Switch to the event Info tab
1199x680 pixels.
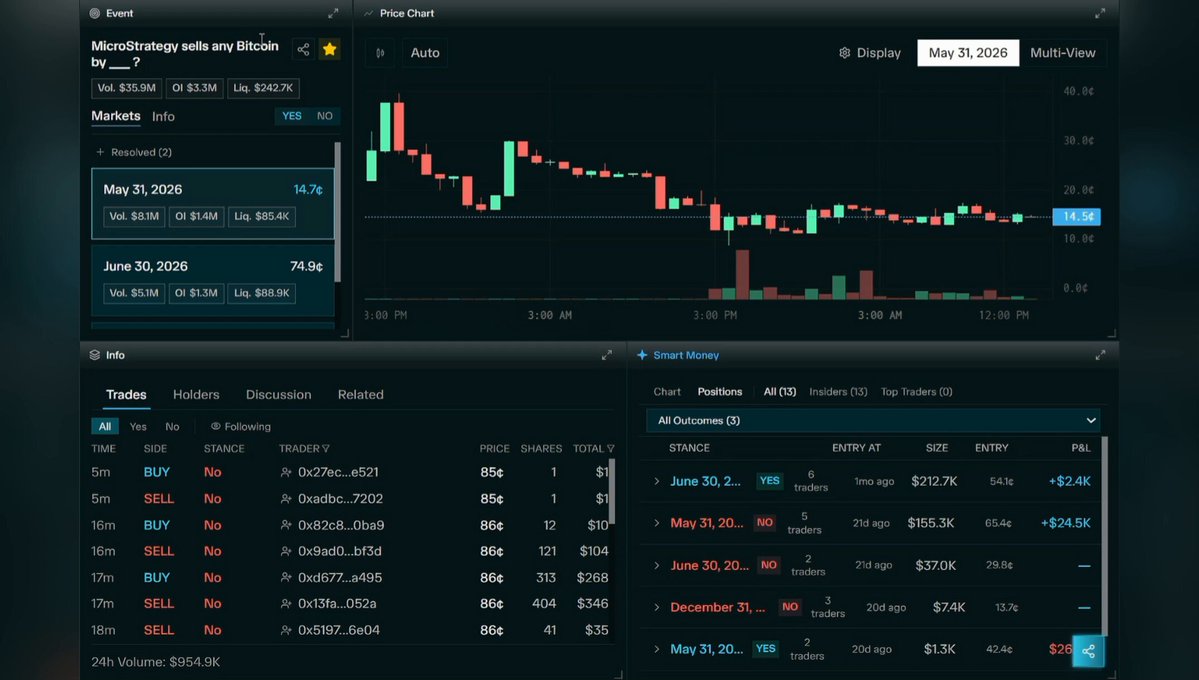163,116
